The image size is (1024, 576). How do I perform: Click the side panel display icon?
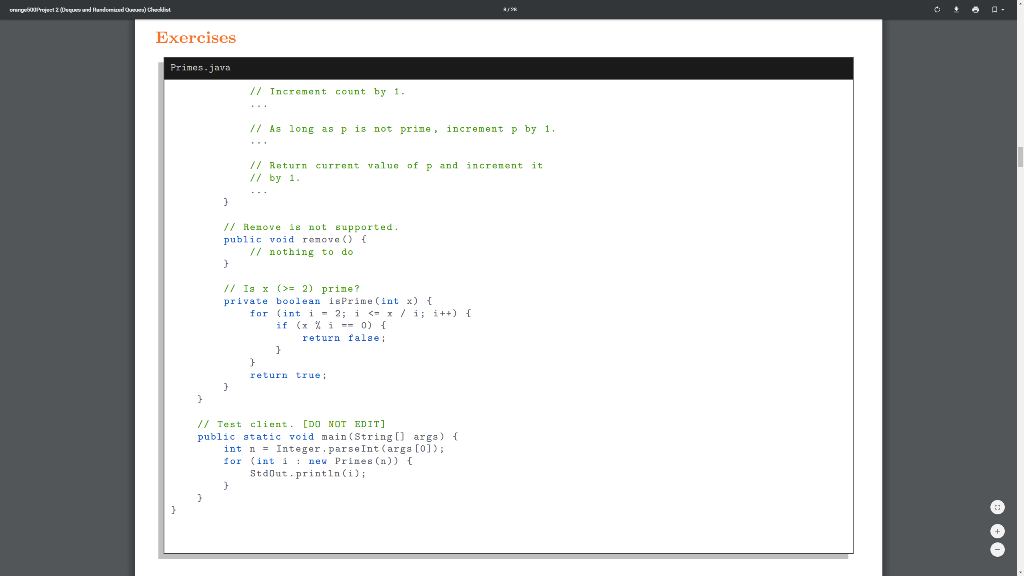pos(994,9)
